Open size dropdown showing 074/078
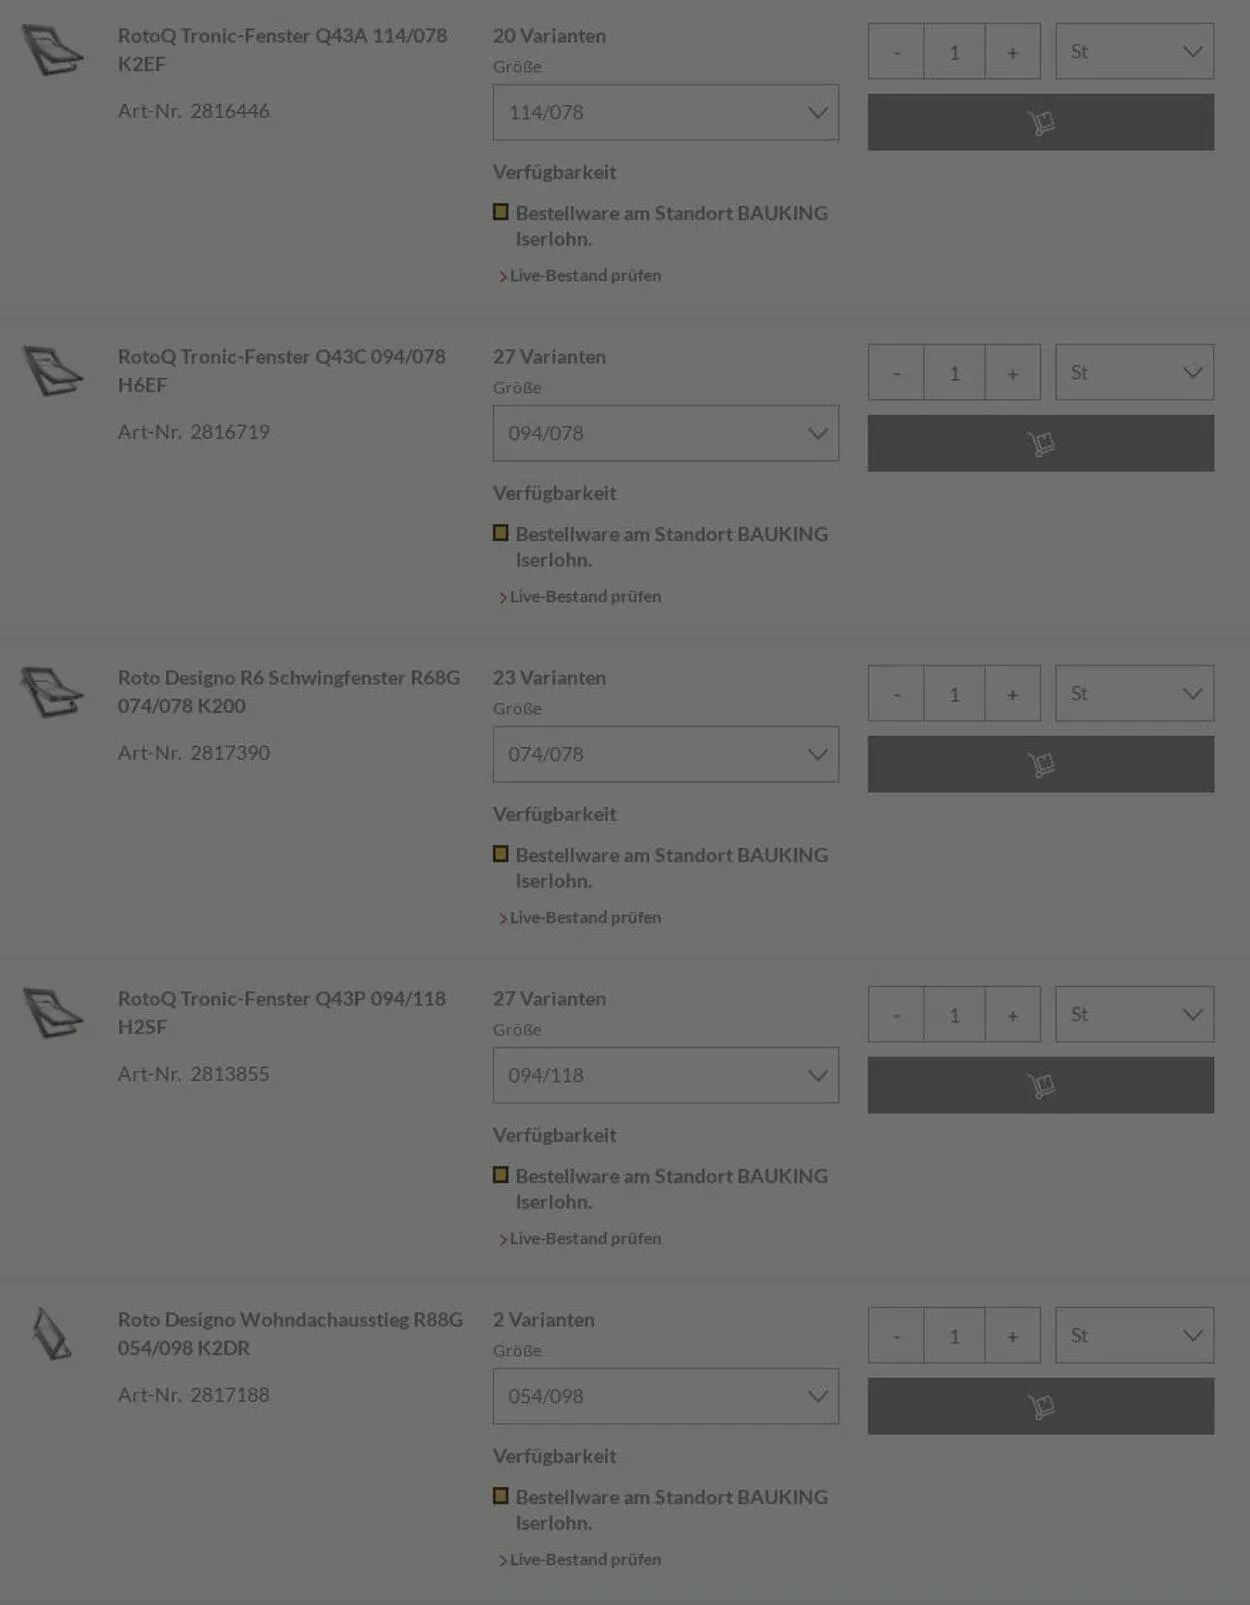1250x1605 pixels. point(665,754)
